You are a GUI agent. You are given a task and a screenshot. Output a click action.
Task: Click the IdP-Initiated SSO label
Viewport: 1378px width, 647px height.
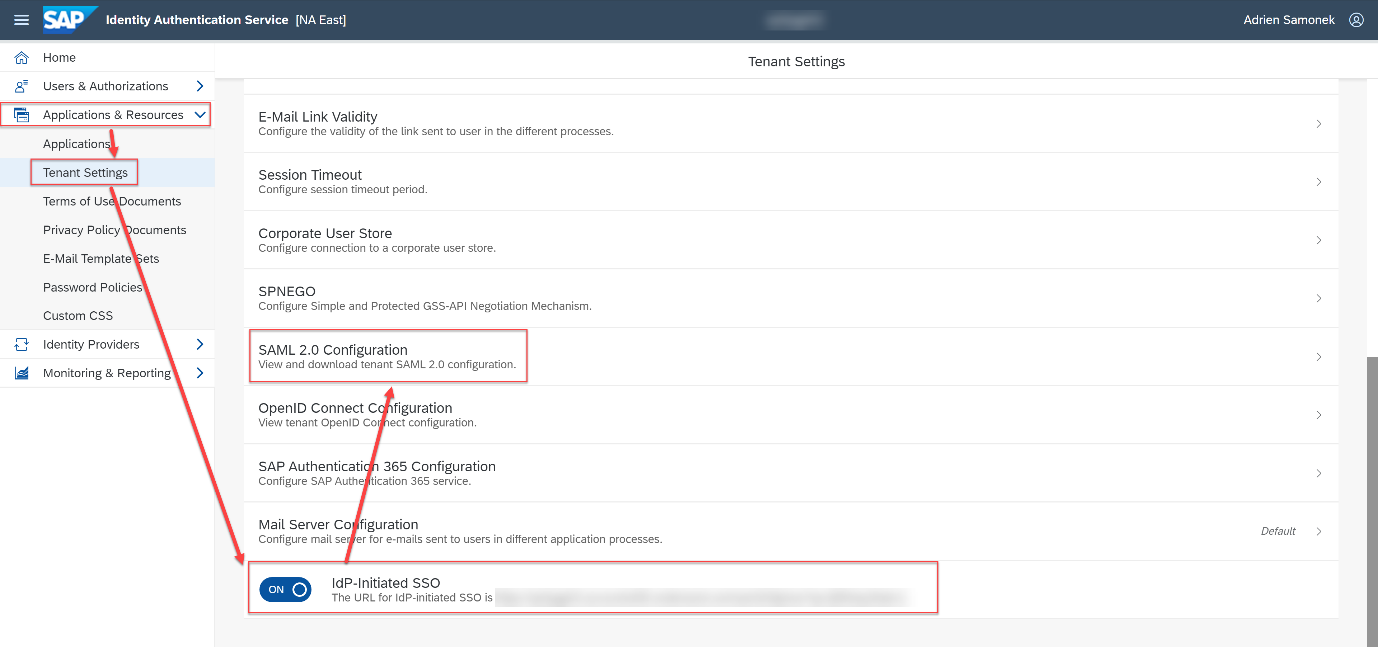click(x=386, y=583)
